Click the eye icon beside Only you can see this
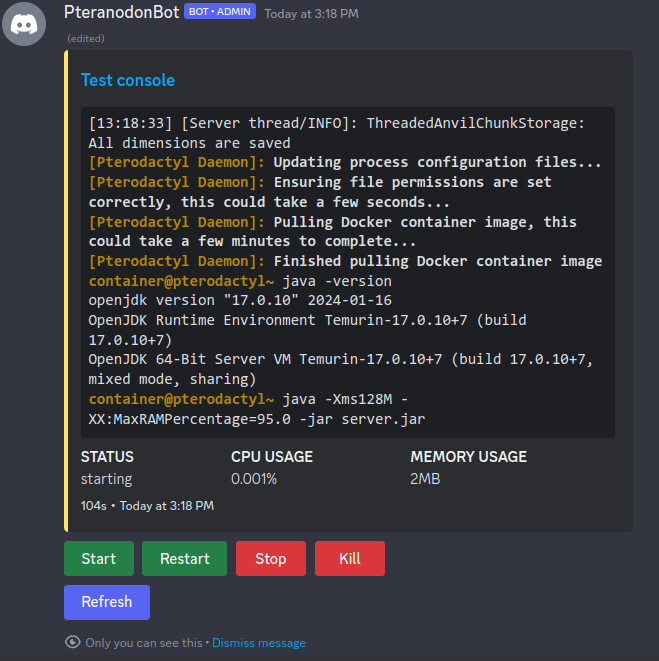 (x=73, y=642)
